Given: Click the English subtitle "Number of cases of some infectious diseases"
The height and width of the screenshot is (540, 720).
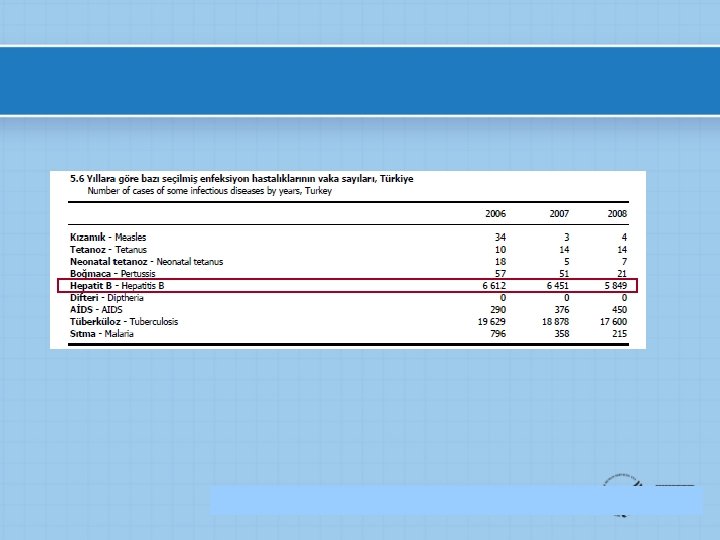Looking at the screenshot, I should coord(209,191).
